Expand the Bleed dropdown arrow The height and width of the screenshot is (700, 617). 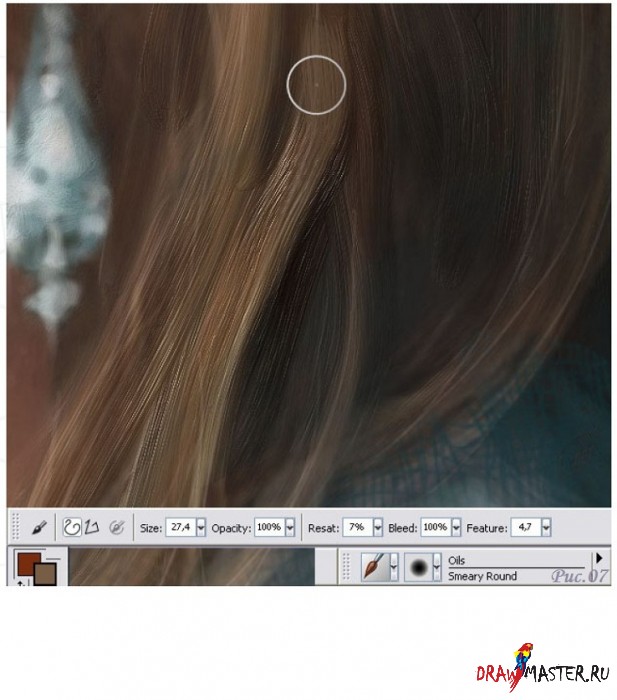pos(455,527)
